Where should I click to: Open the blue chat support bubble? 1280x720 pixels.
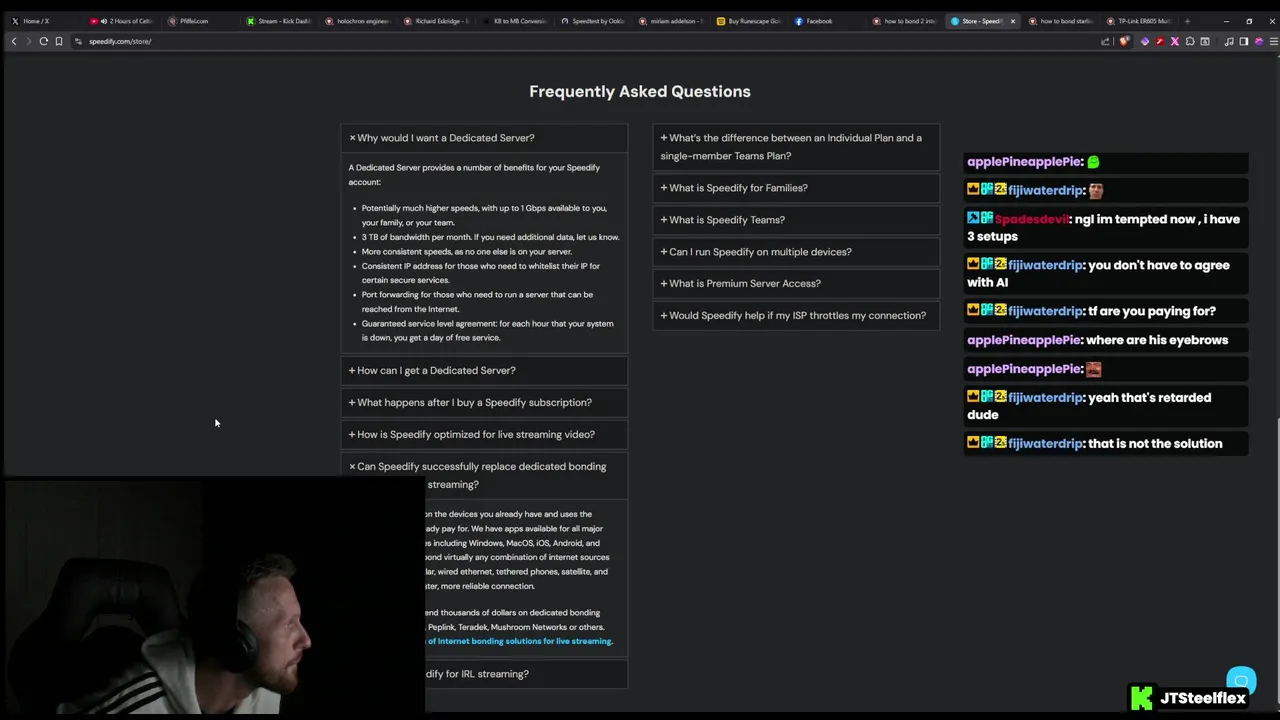pyautogui.click(x=1241, y=682)
